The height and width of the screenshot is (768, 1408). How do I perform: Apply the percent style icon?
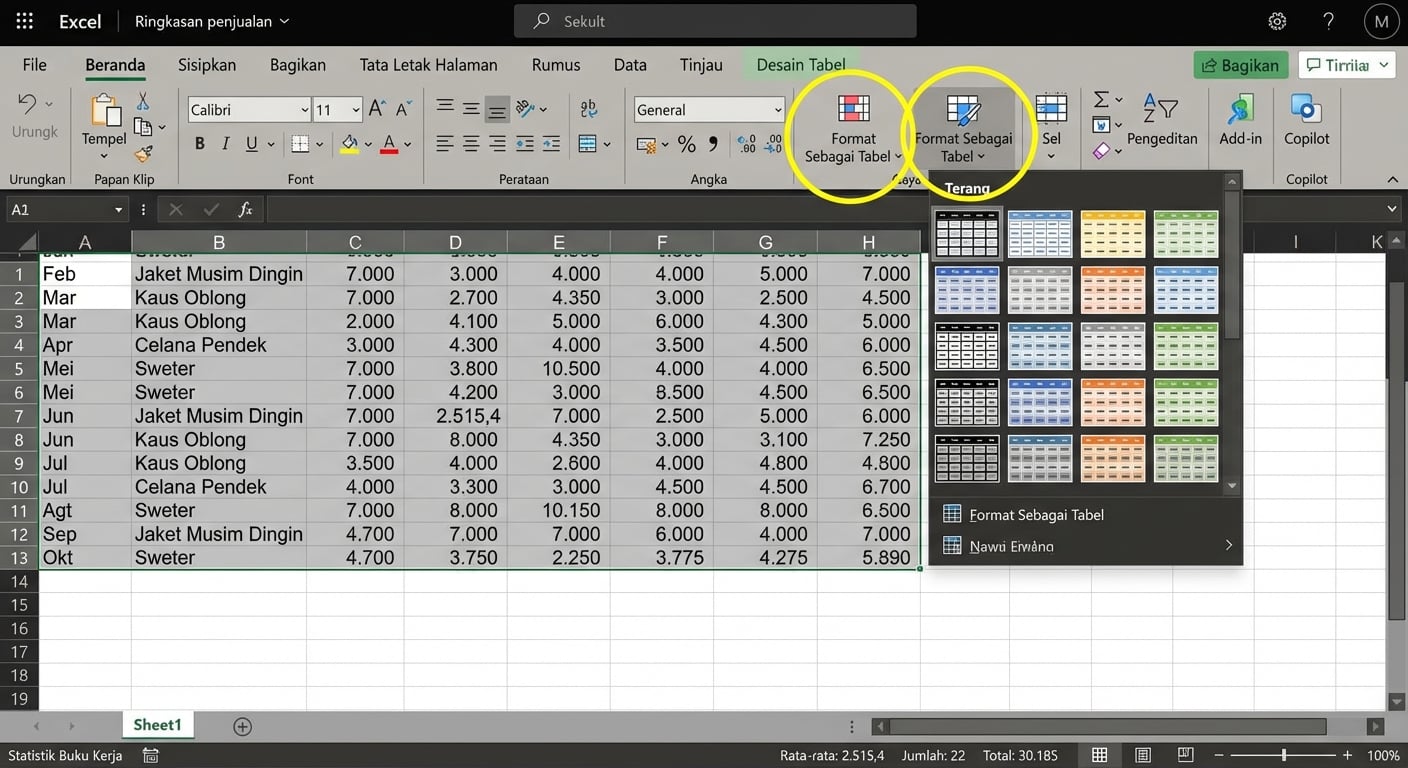click(687, 145)
